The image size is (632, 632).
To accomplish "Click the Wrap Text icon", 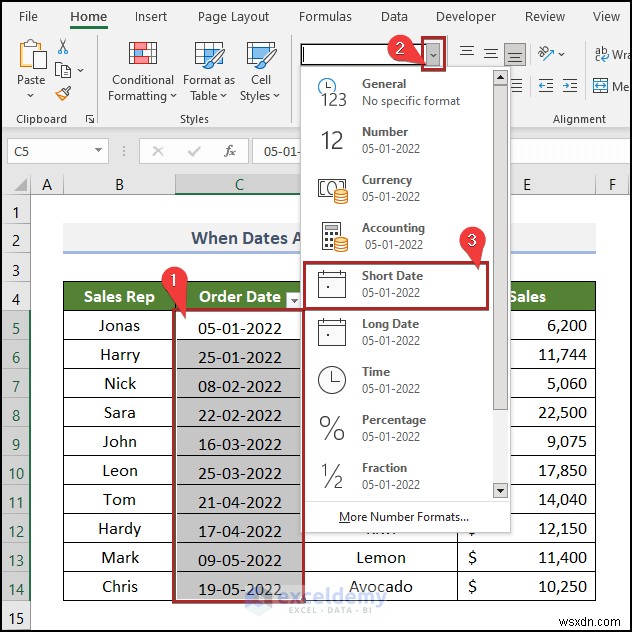I will click(601, 54).
